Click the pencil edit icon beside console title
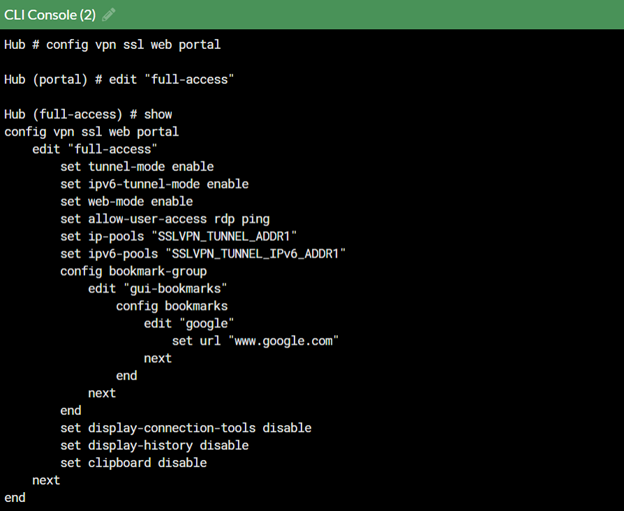 point(109,15)
